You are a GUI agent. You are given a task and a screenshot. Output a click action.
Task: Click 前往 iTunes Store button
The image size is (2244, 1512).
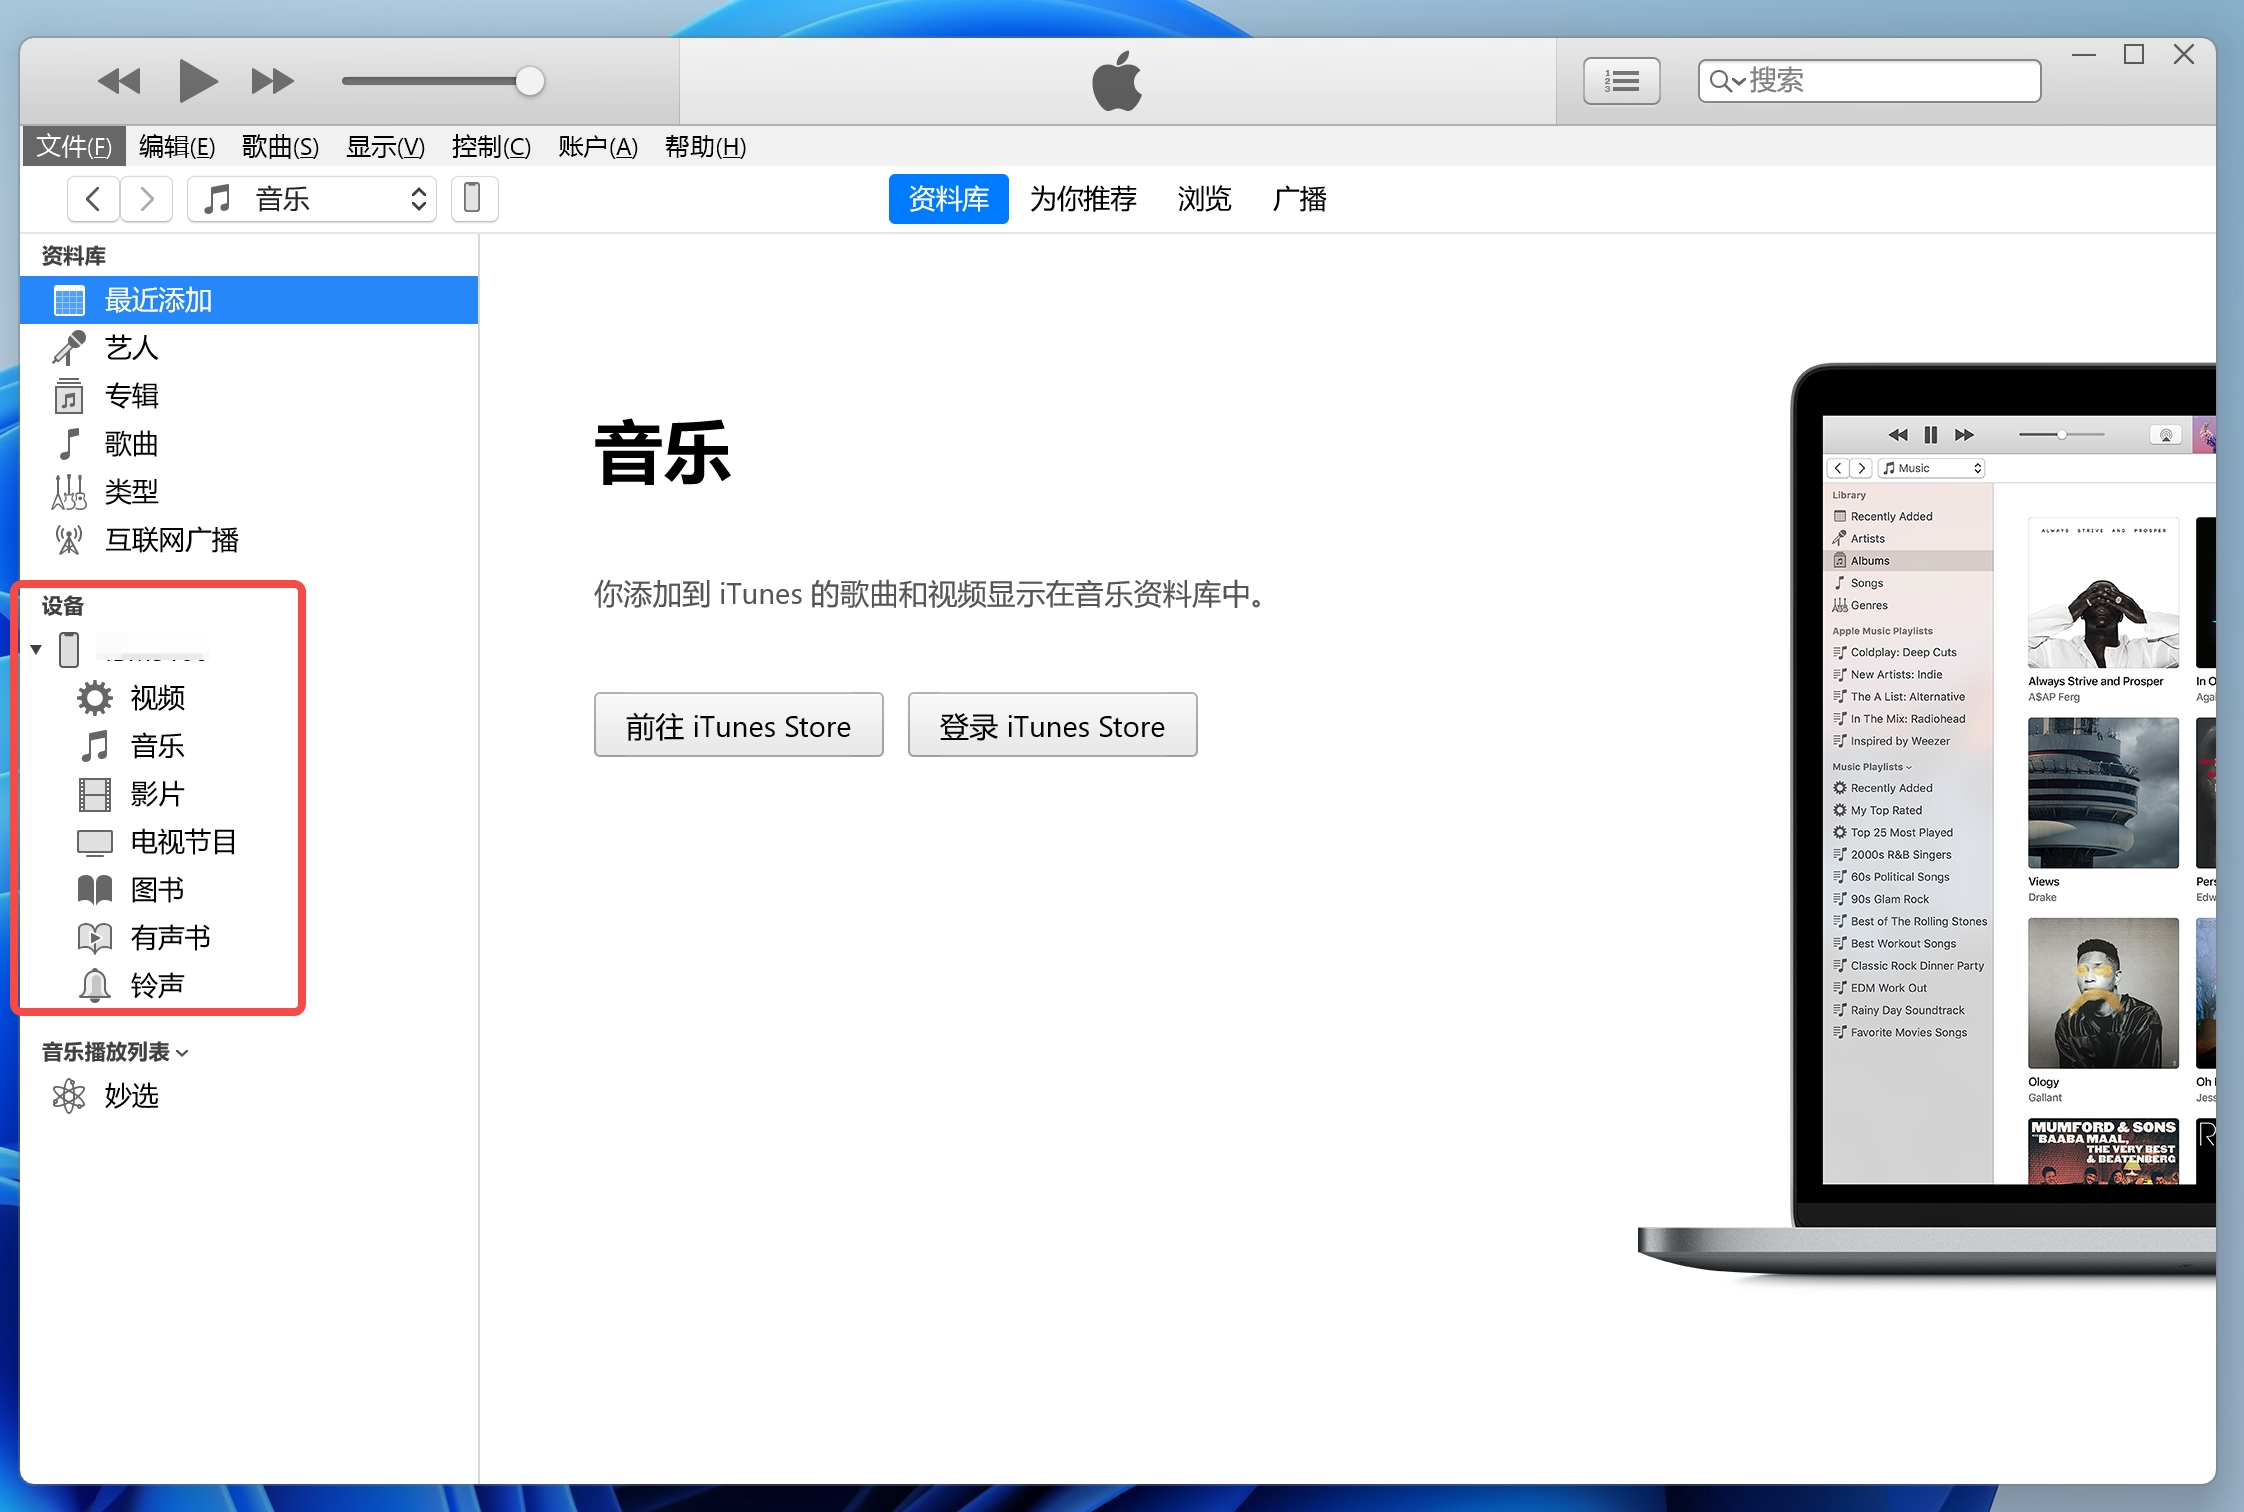click(738, 726)
